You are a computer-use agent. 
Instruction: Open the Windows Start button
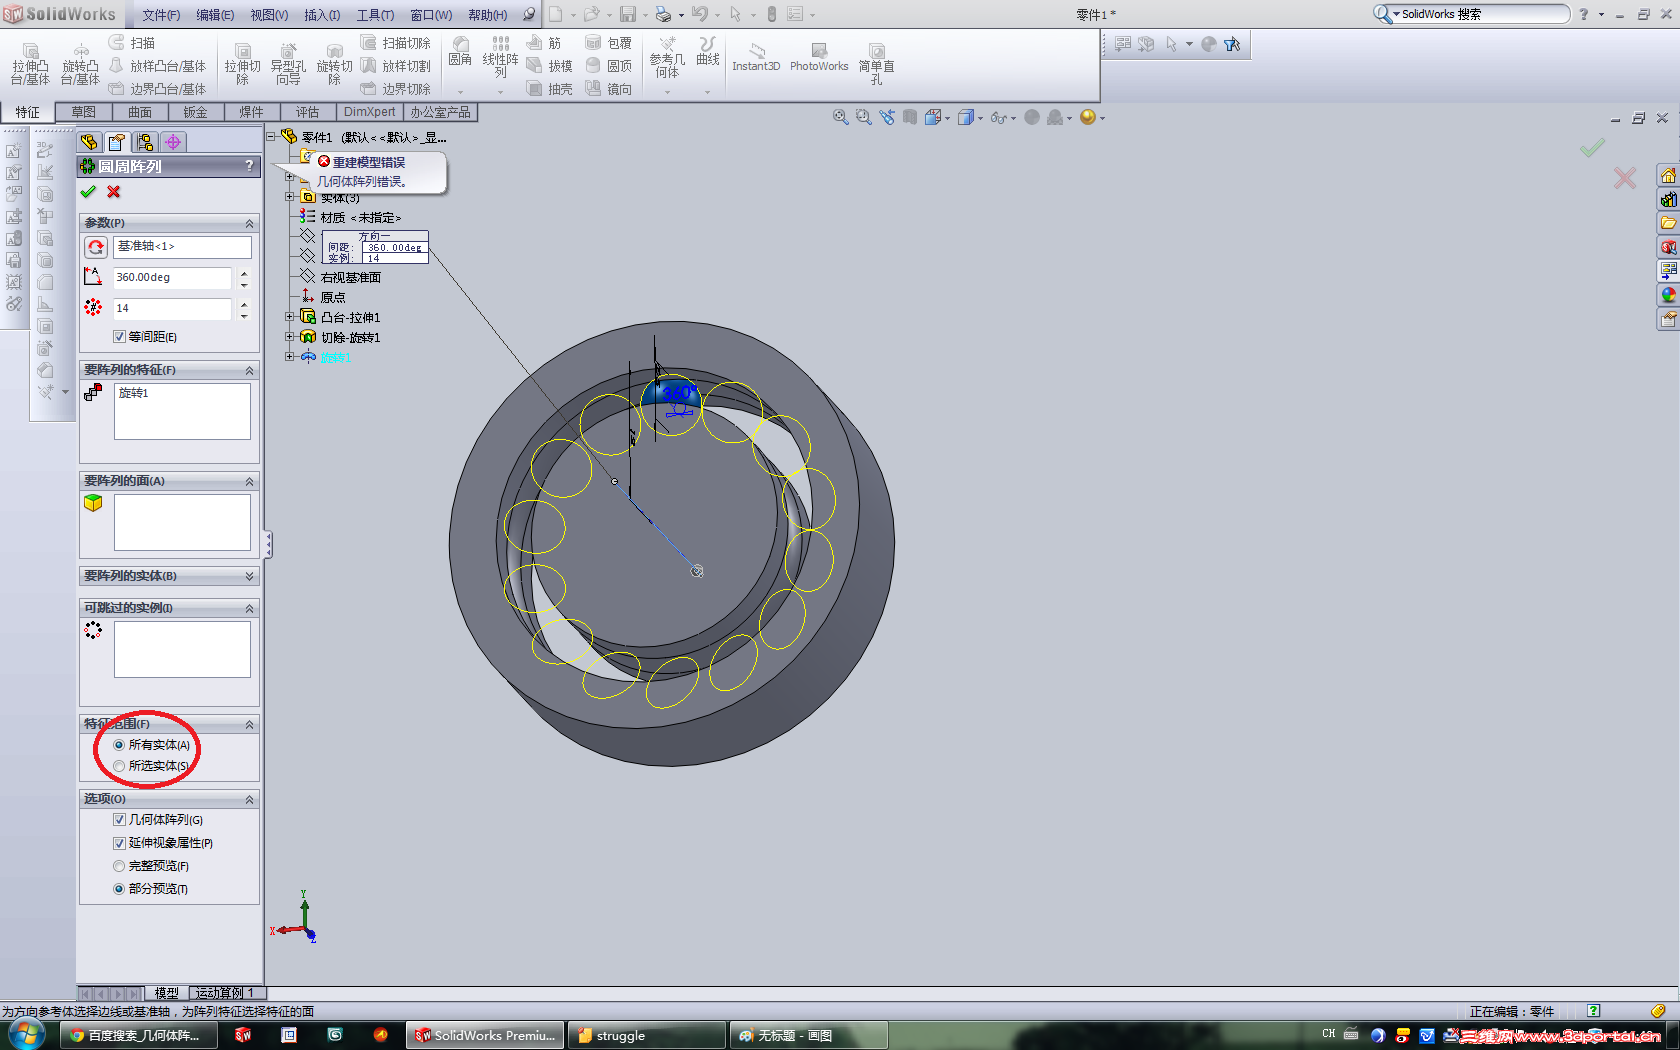coord(26,1035)
